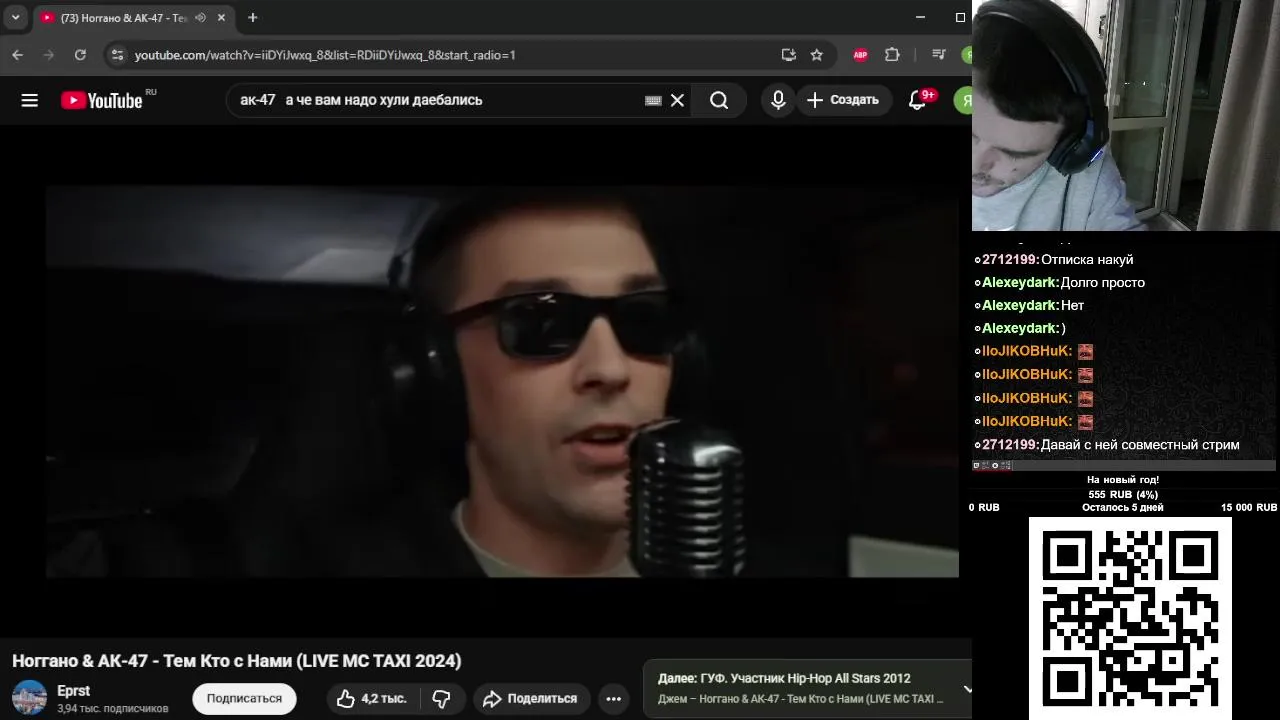Click the На новый год! goal title
Image resolution: width=1280 pixels, height=720 pixels.
tap(1123, 480)
